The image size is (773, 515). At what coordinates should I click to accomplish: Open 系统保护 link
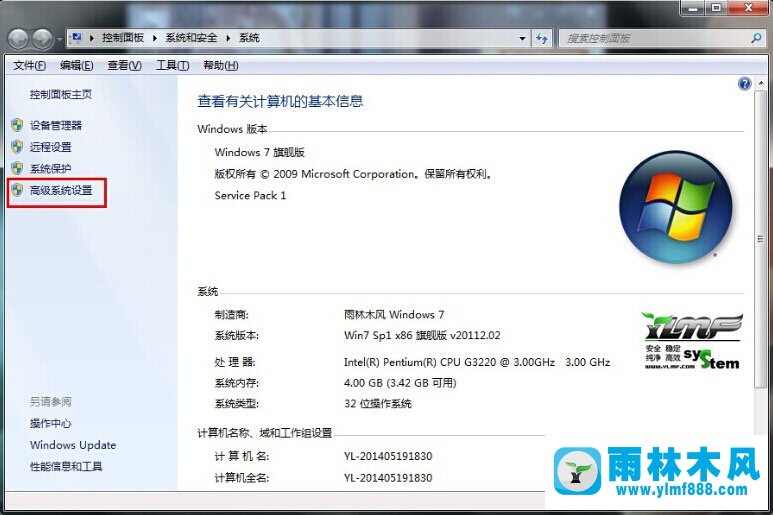tap(50, 169)
